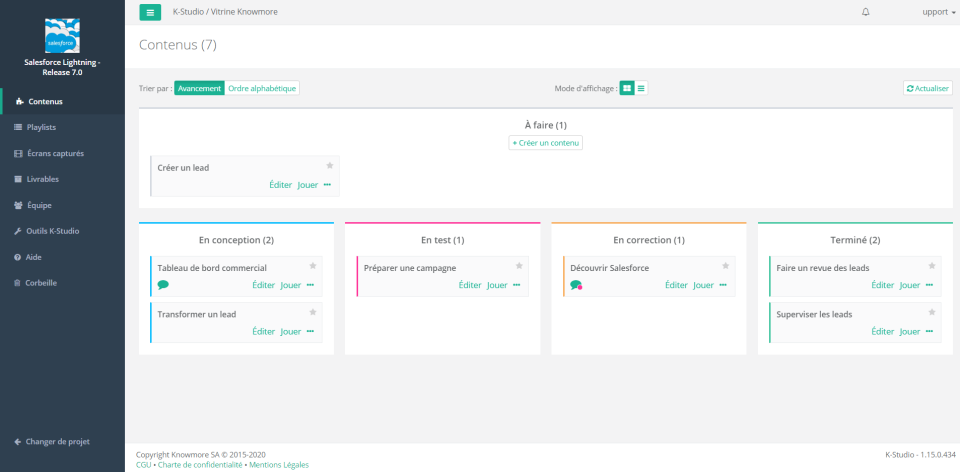Open Livrables in the sidebar
Screen dimensions: 960x472
(62, 179)
